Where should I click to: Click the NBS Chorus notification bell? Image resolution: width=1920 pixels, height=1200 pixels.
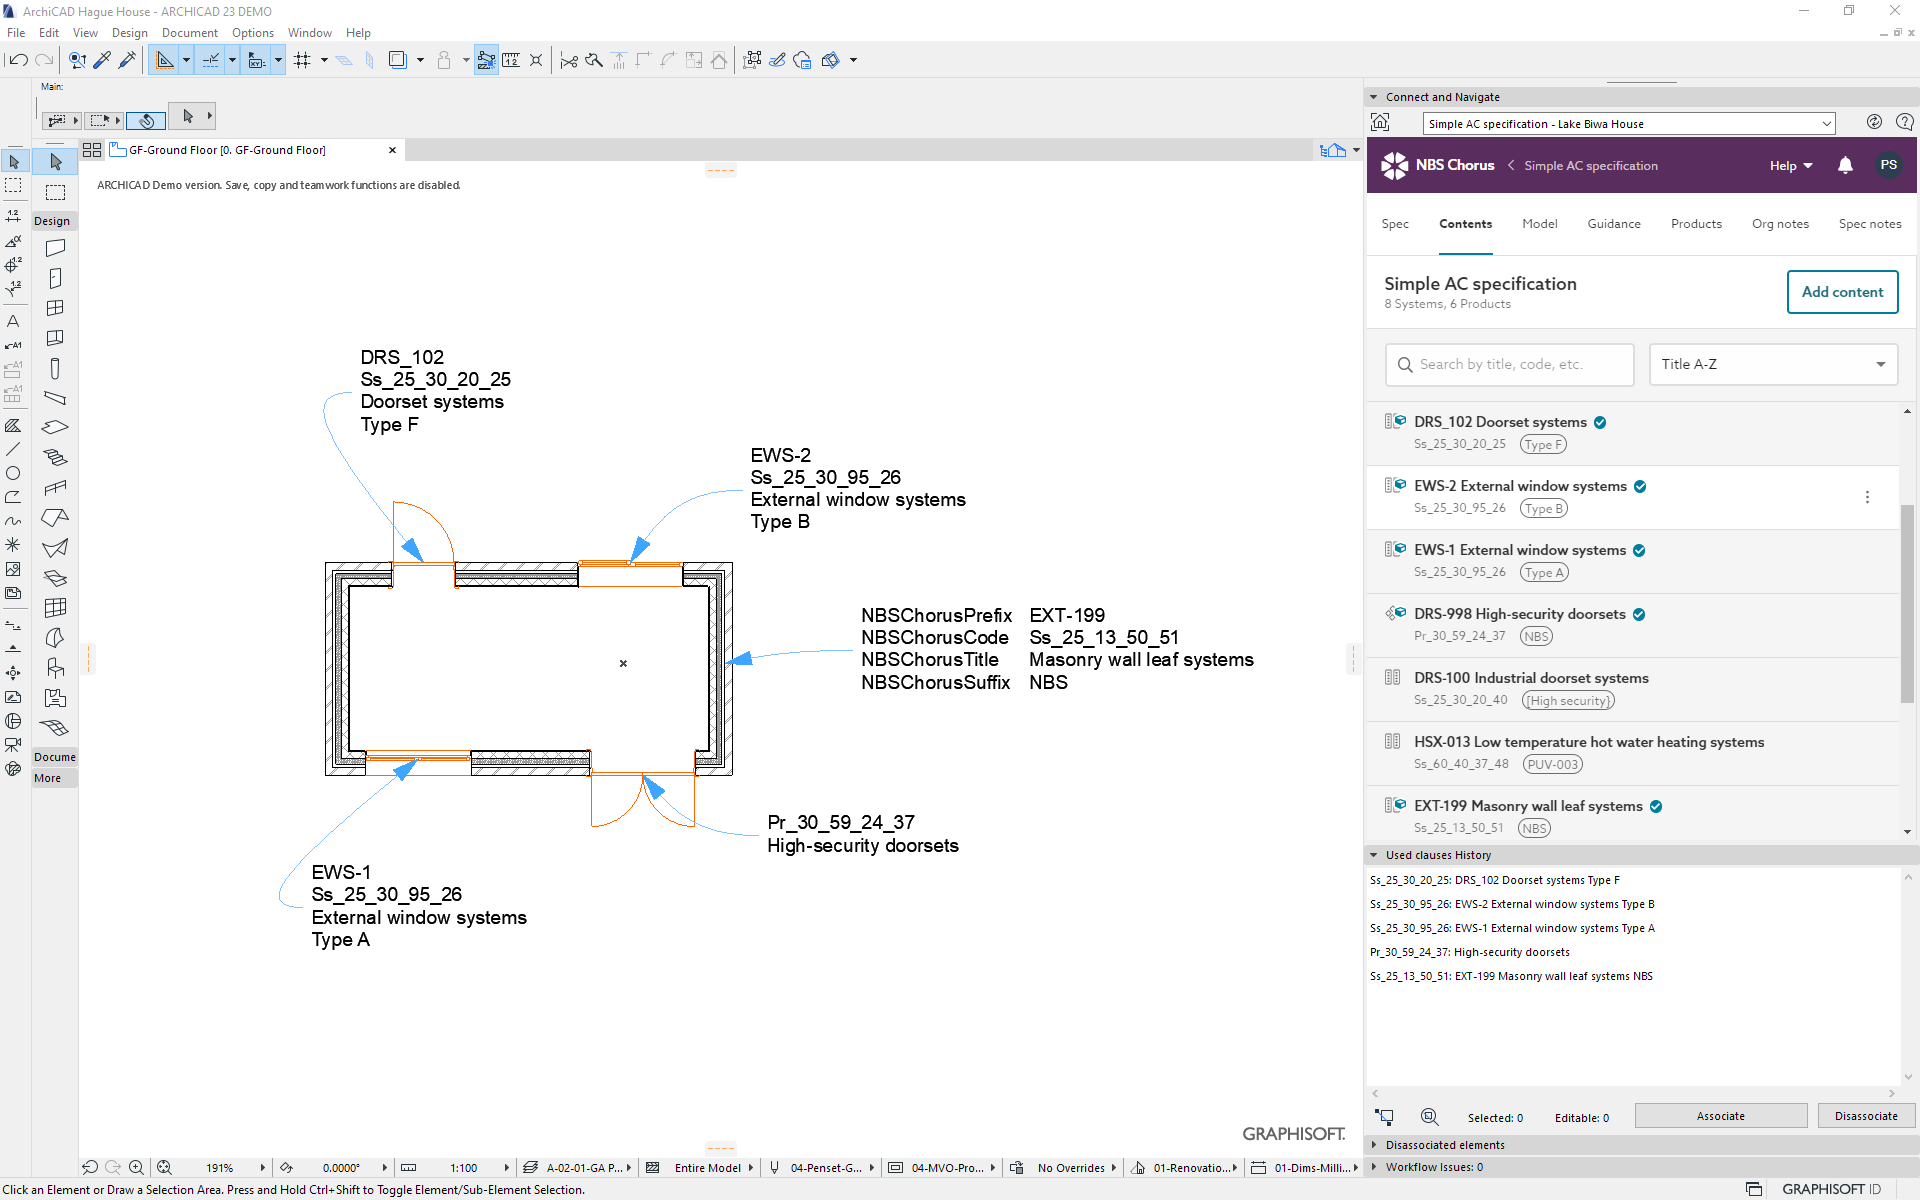[x=1844, y=165]
